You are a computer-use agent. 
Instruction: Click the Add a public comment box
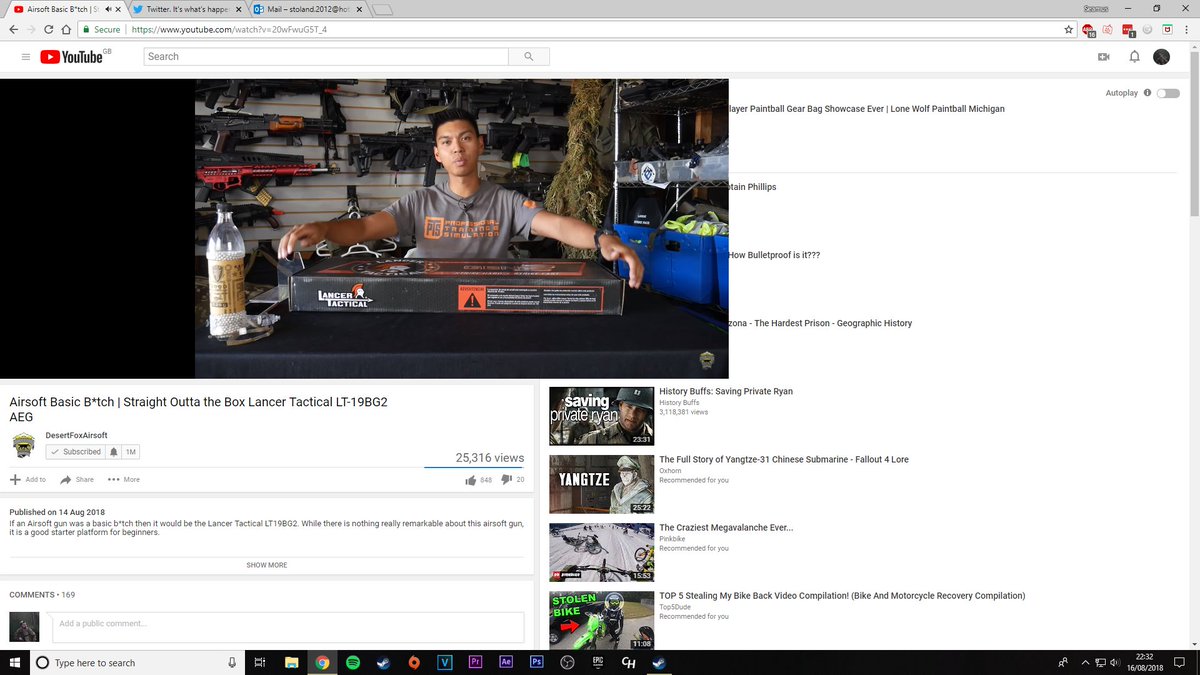(x=287, y=627)
